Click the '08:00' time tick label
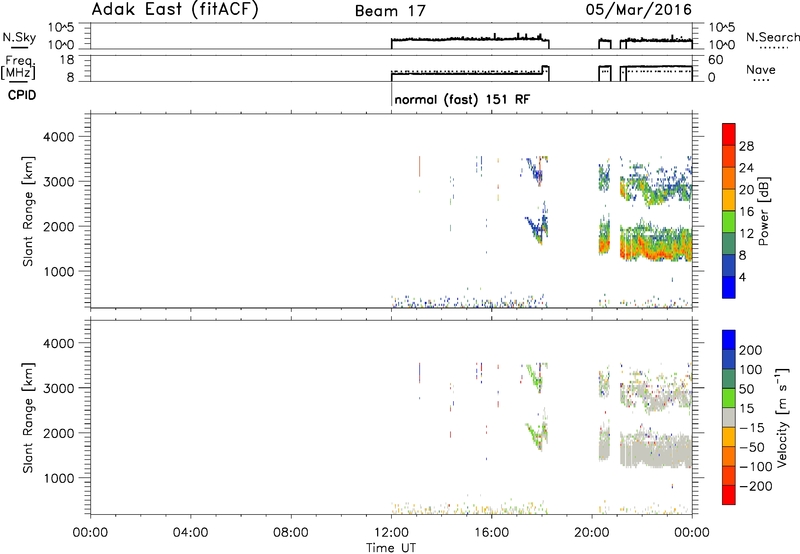Viewport: 800px width, 554px height. pos(291,533)
